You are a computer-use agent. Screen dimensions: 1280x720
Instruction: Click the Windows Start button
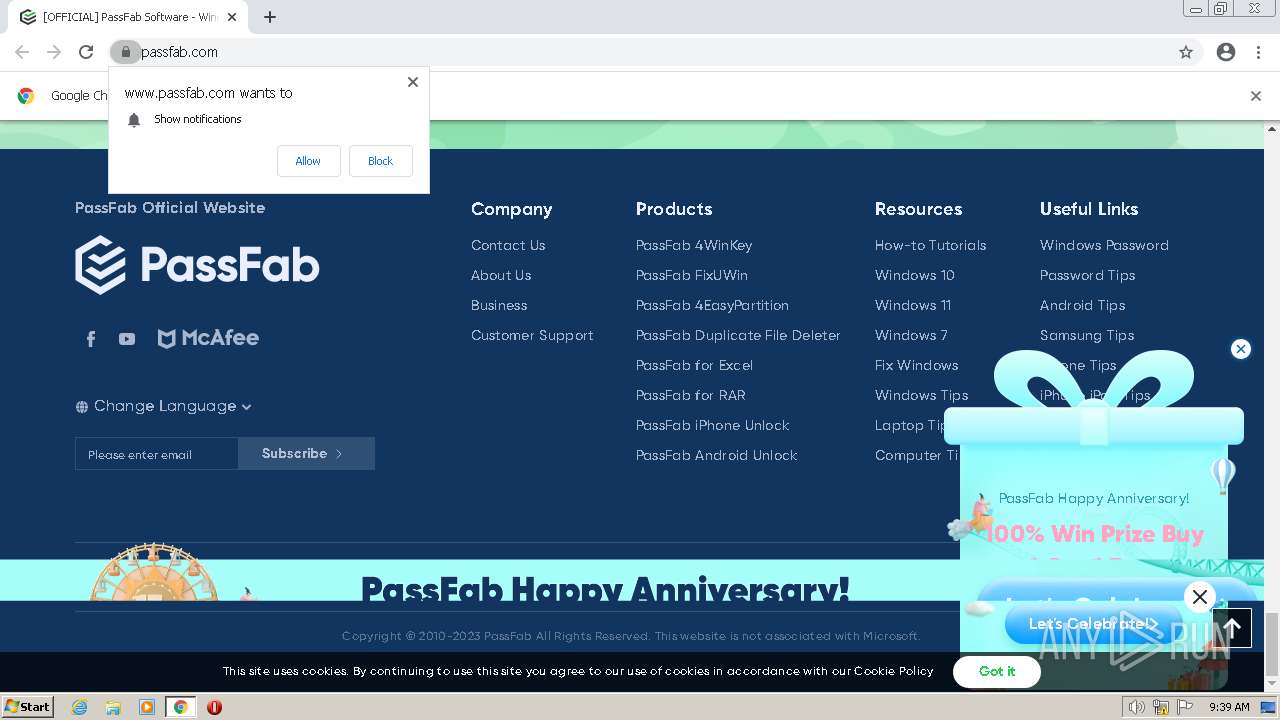click(x=28, y=707)
